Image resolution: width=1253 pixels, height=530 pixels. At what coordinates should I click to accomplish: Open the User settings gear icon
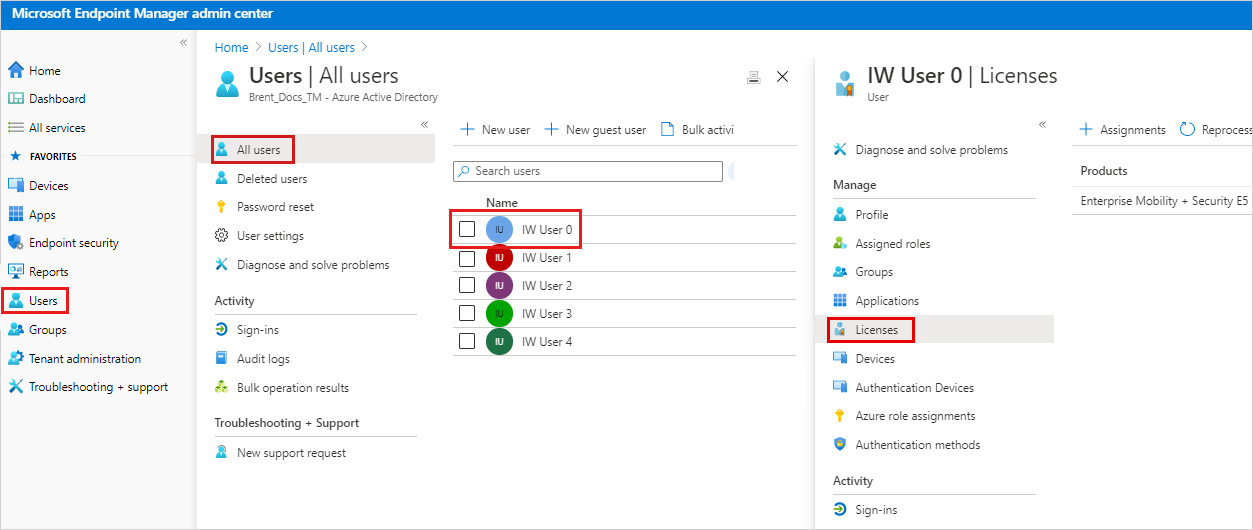222,236
